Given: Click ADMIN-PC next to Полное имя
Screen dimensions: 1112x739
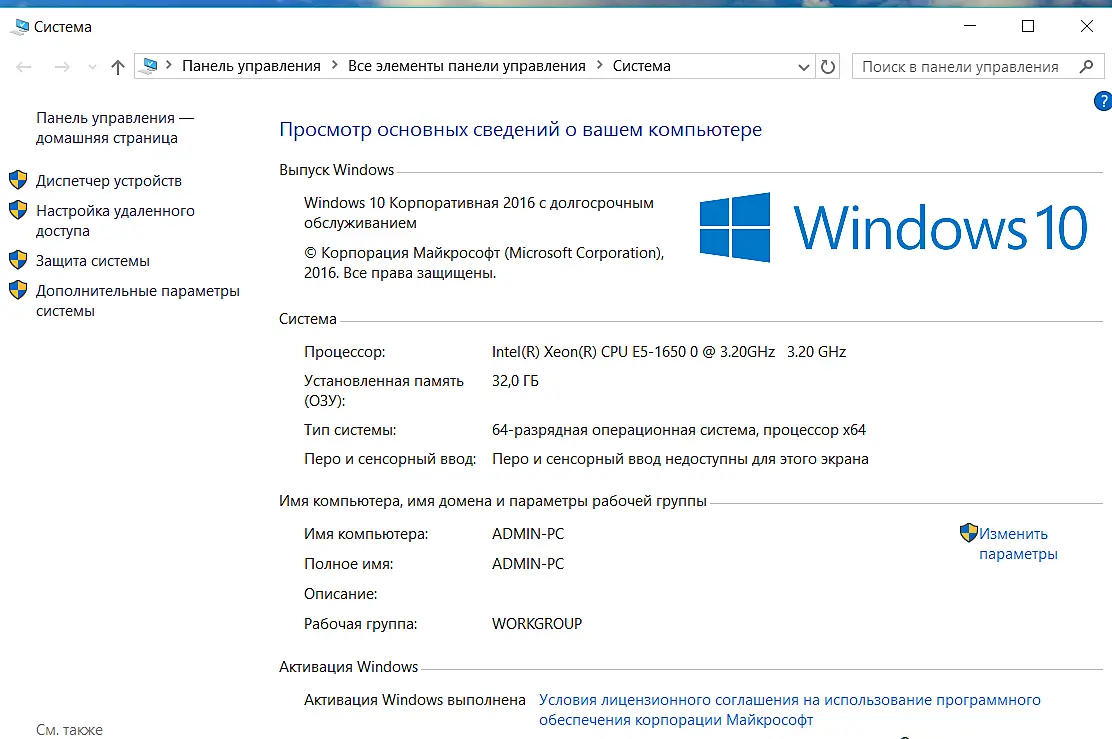Looking at the screenshot, I should (528, 564).
